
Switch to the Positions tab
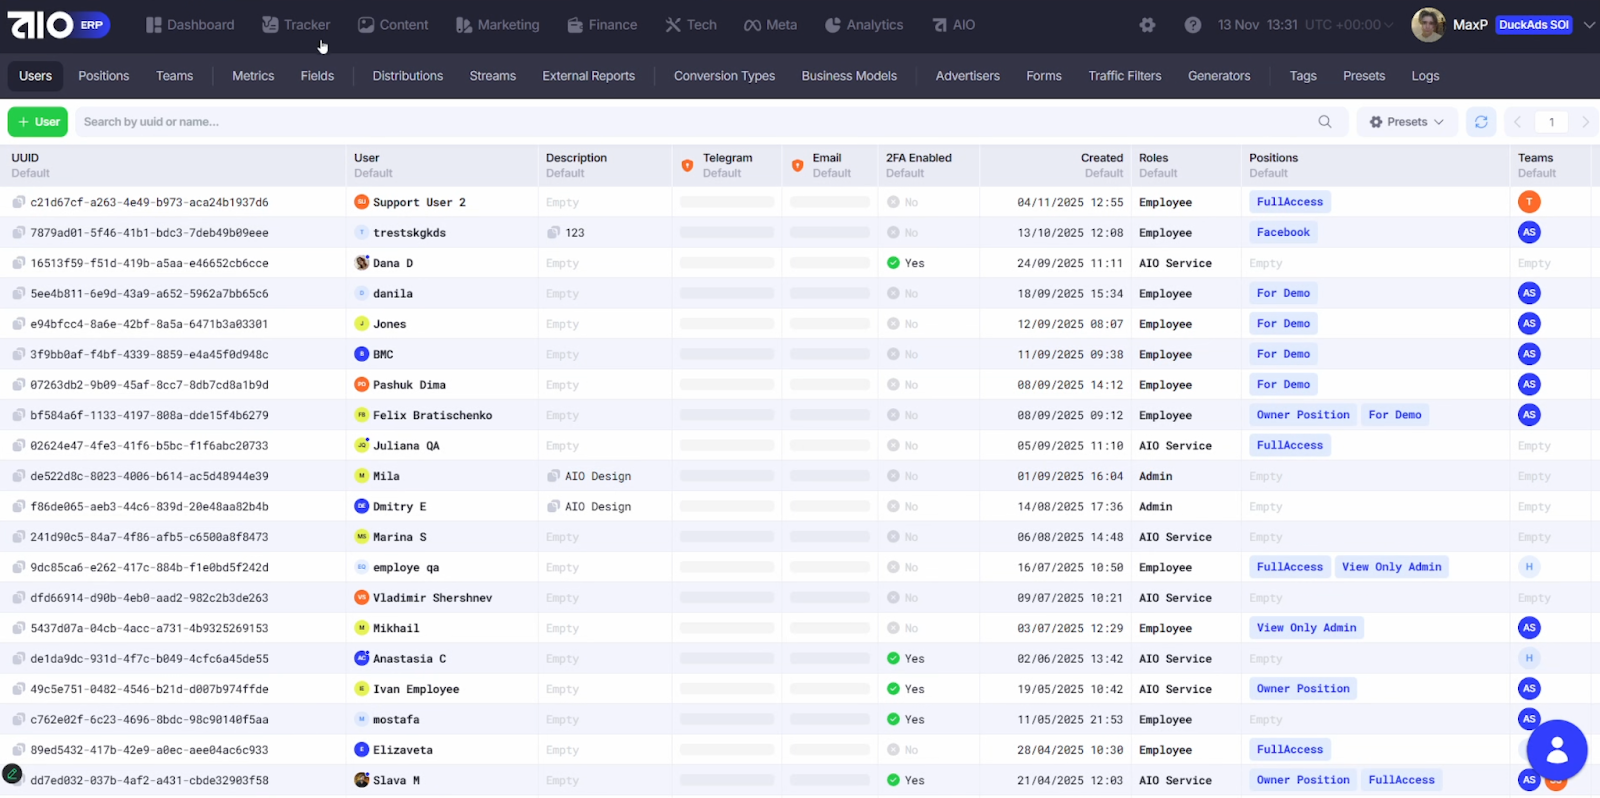(103, 76)
